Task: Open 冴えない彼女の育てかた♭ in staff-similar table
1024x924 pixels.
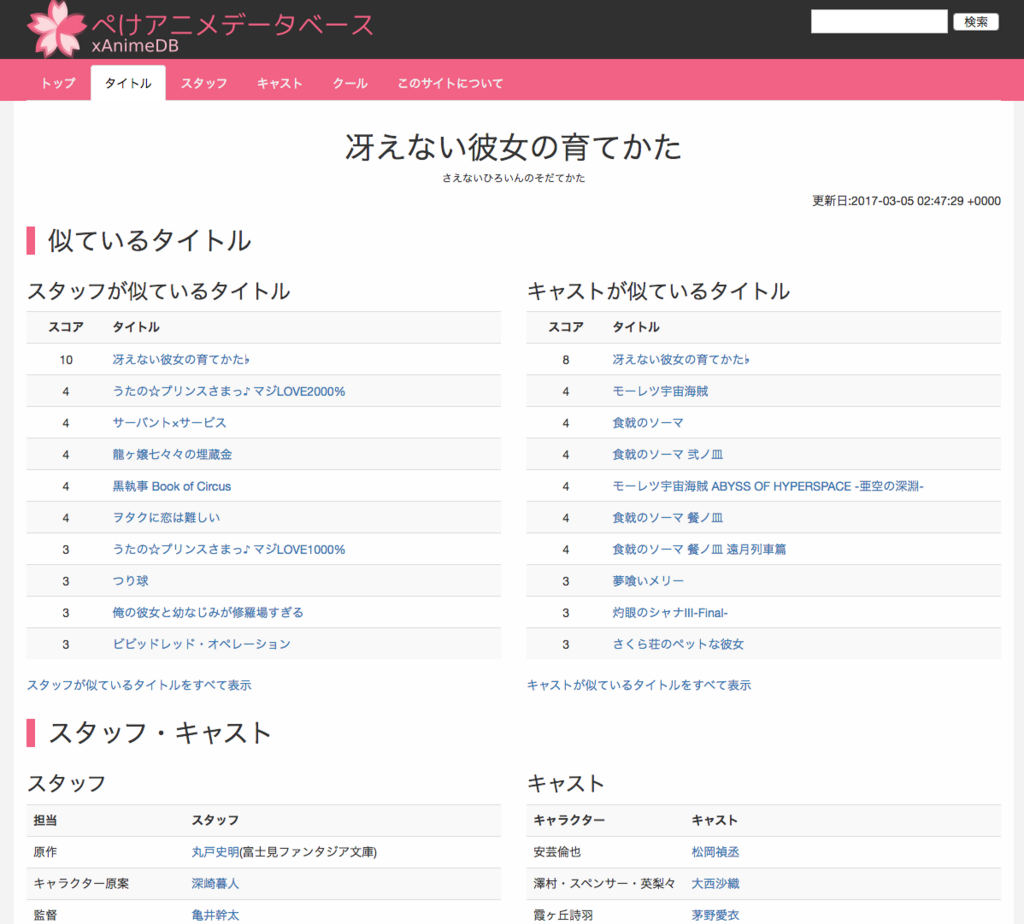Action: click(181, 360)
